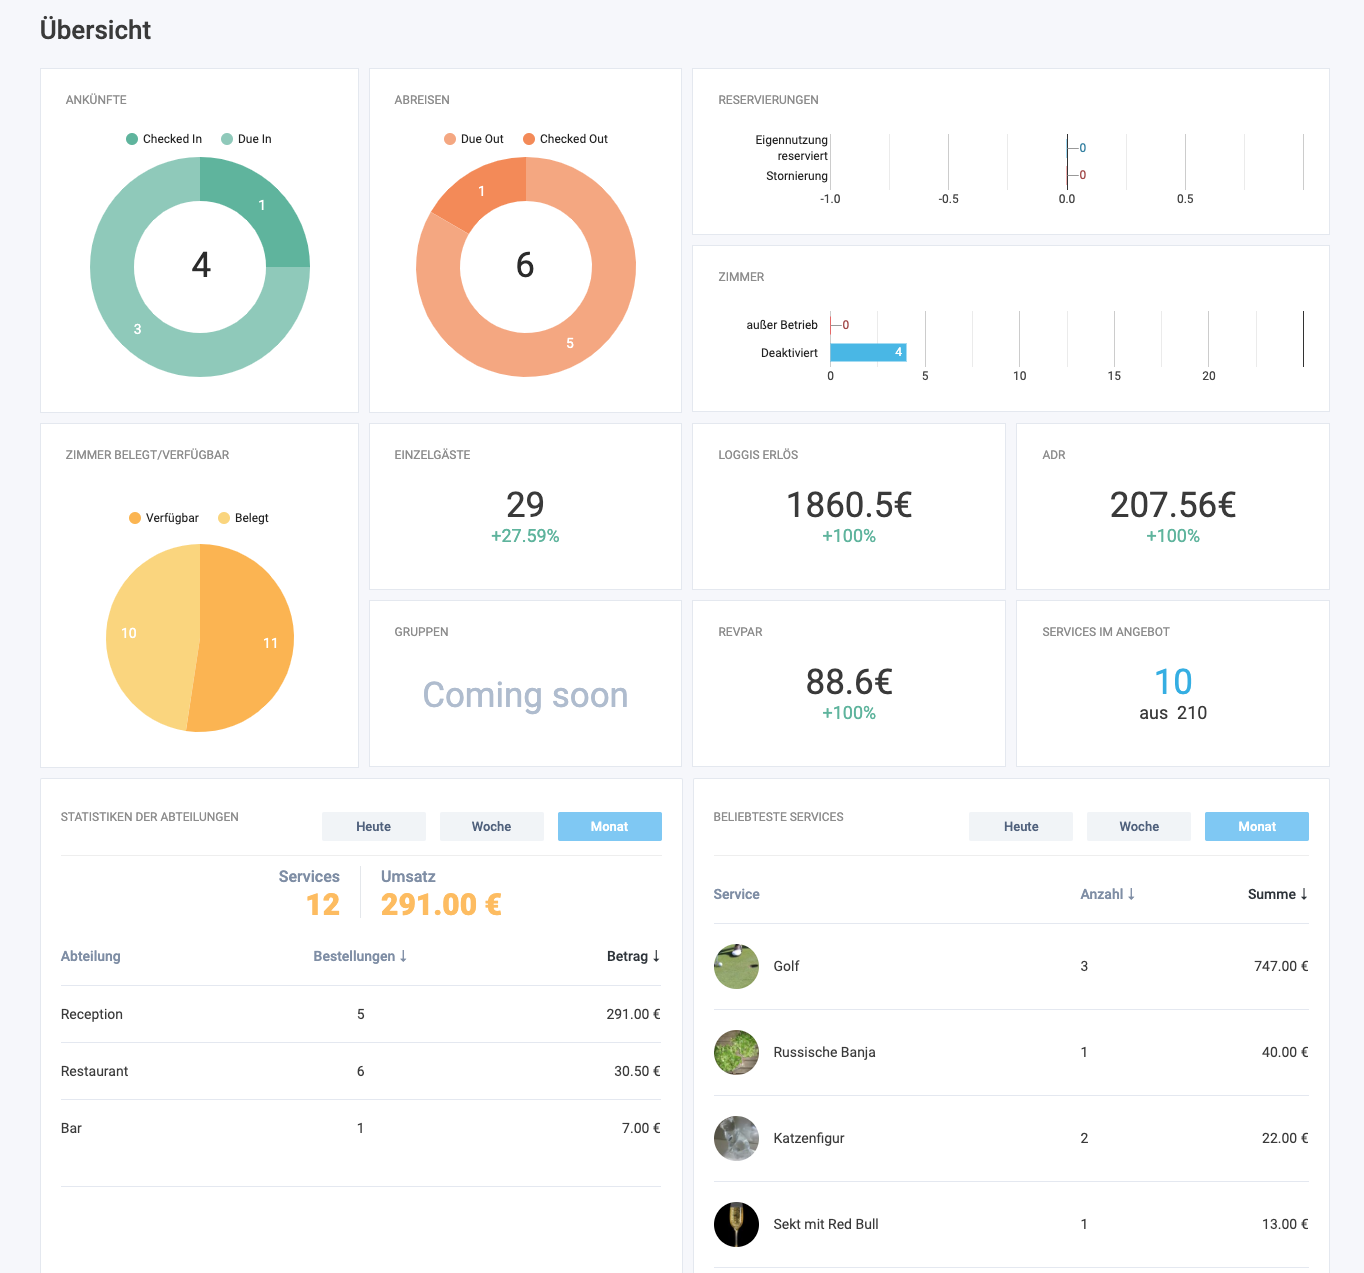Image resolution: width=1364 pixels, height=1273 pixels.
Task: Click the Golf service thumbnail
Action: 736,966
